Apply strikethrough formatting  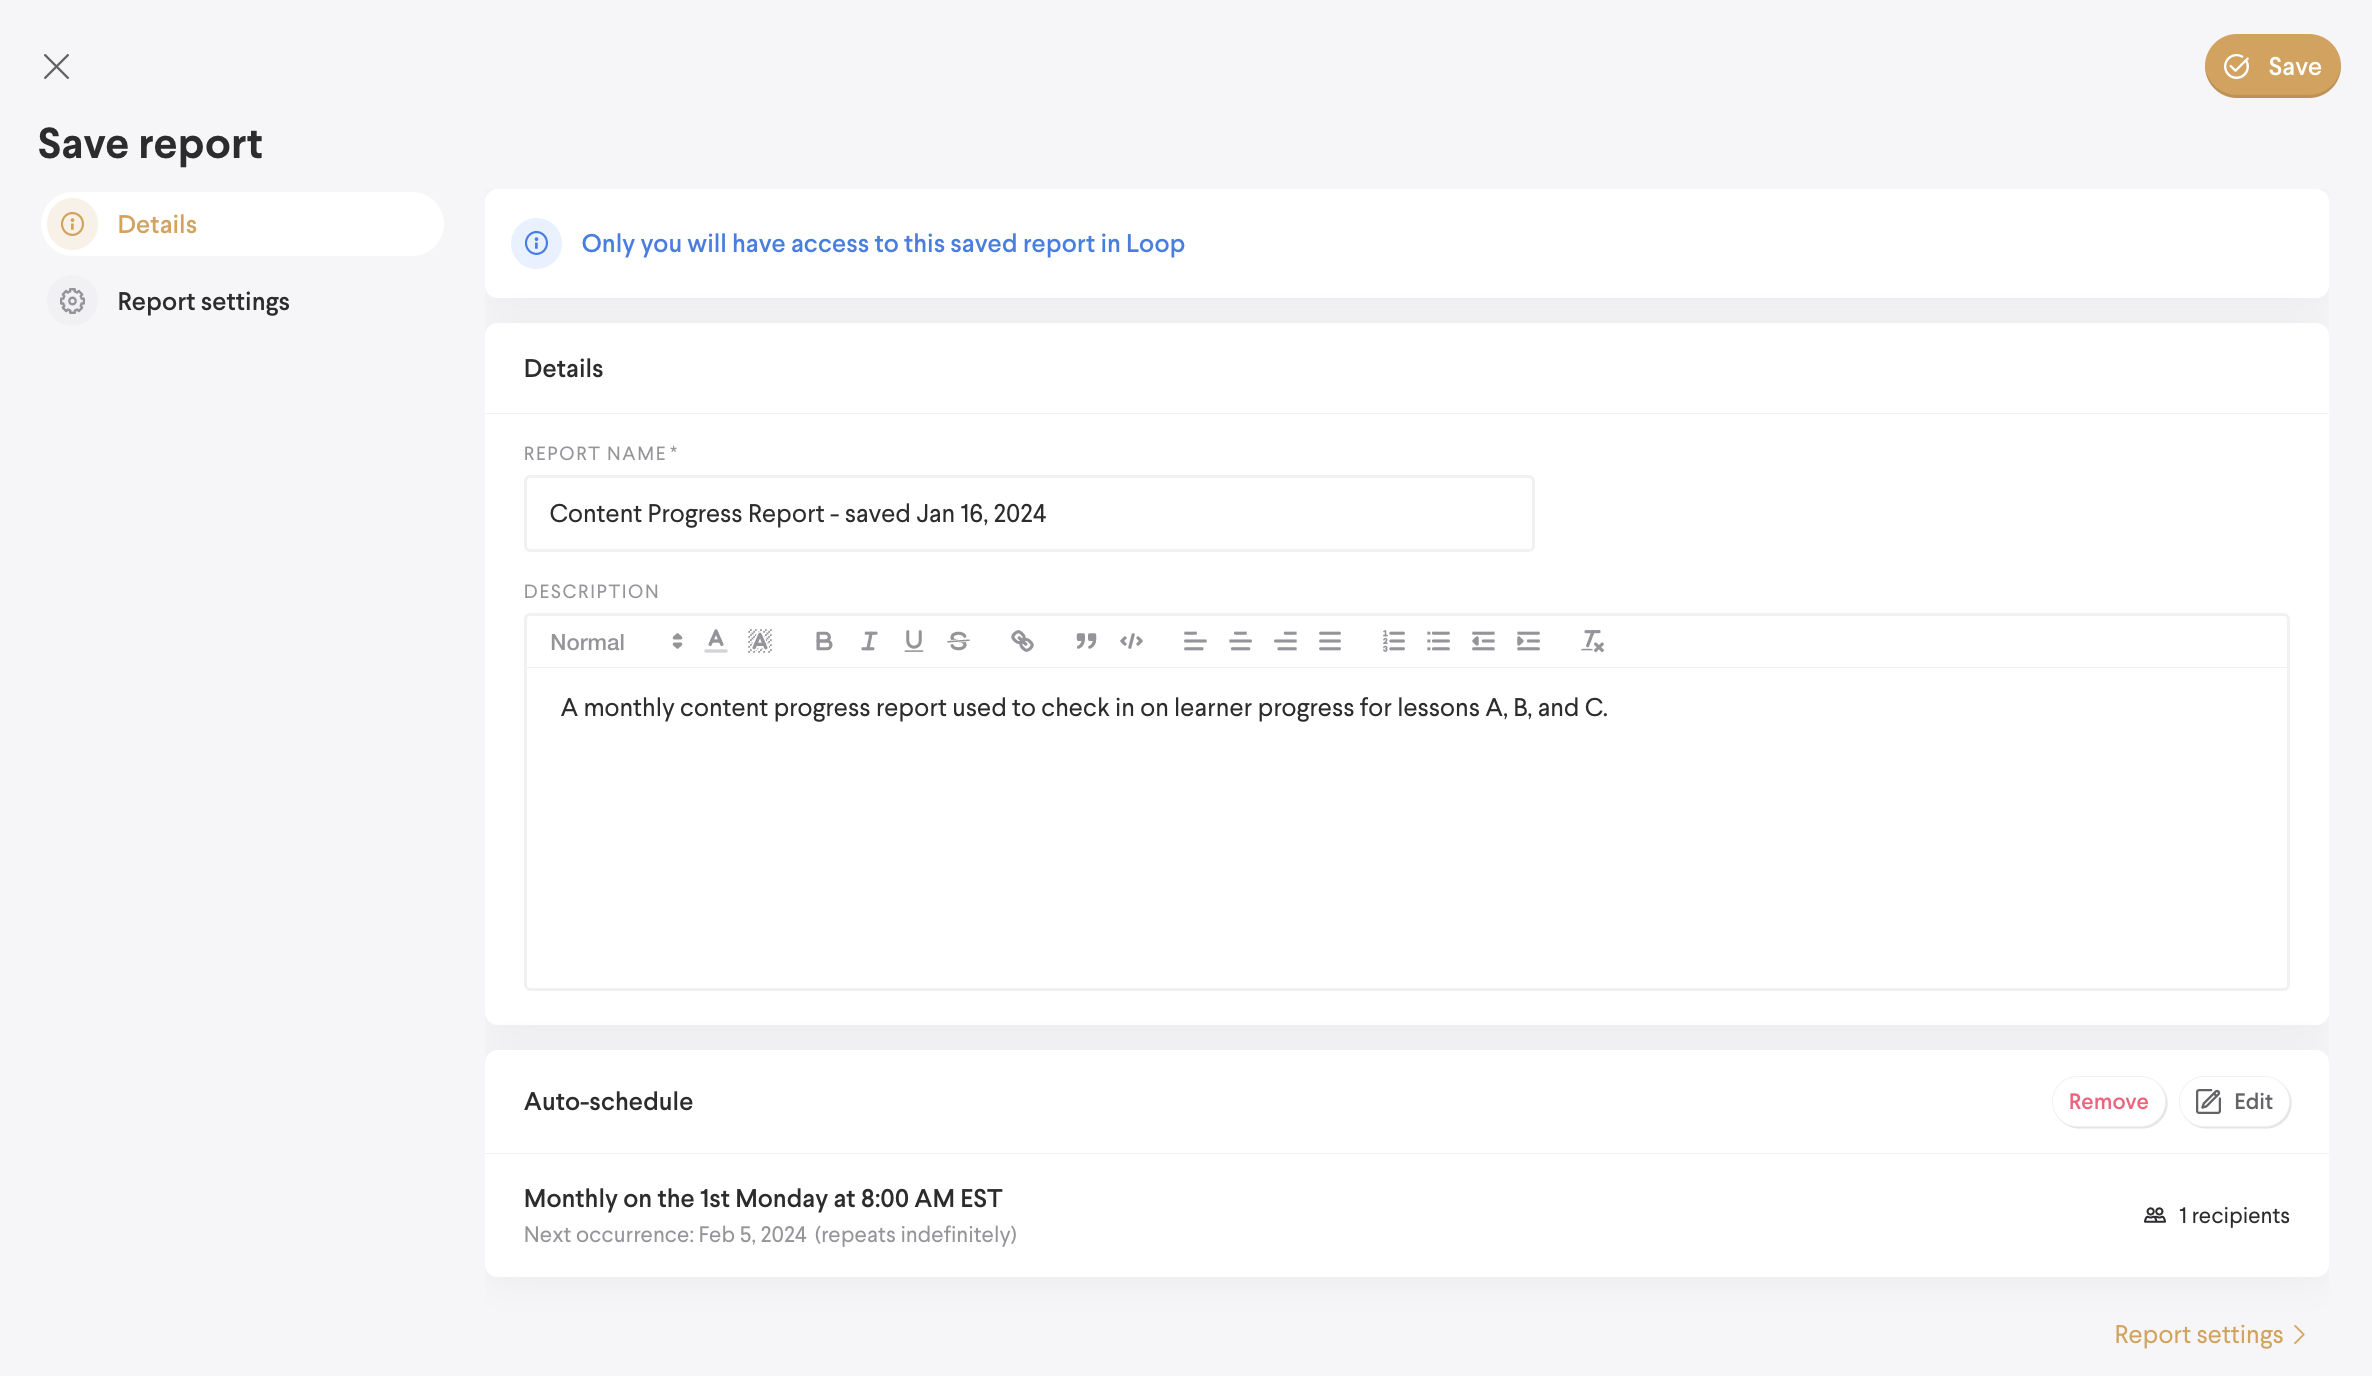click(958, 641)
